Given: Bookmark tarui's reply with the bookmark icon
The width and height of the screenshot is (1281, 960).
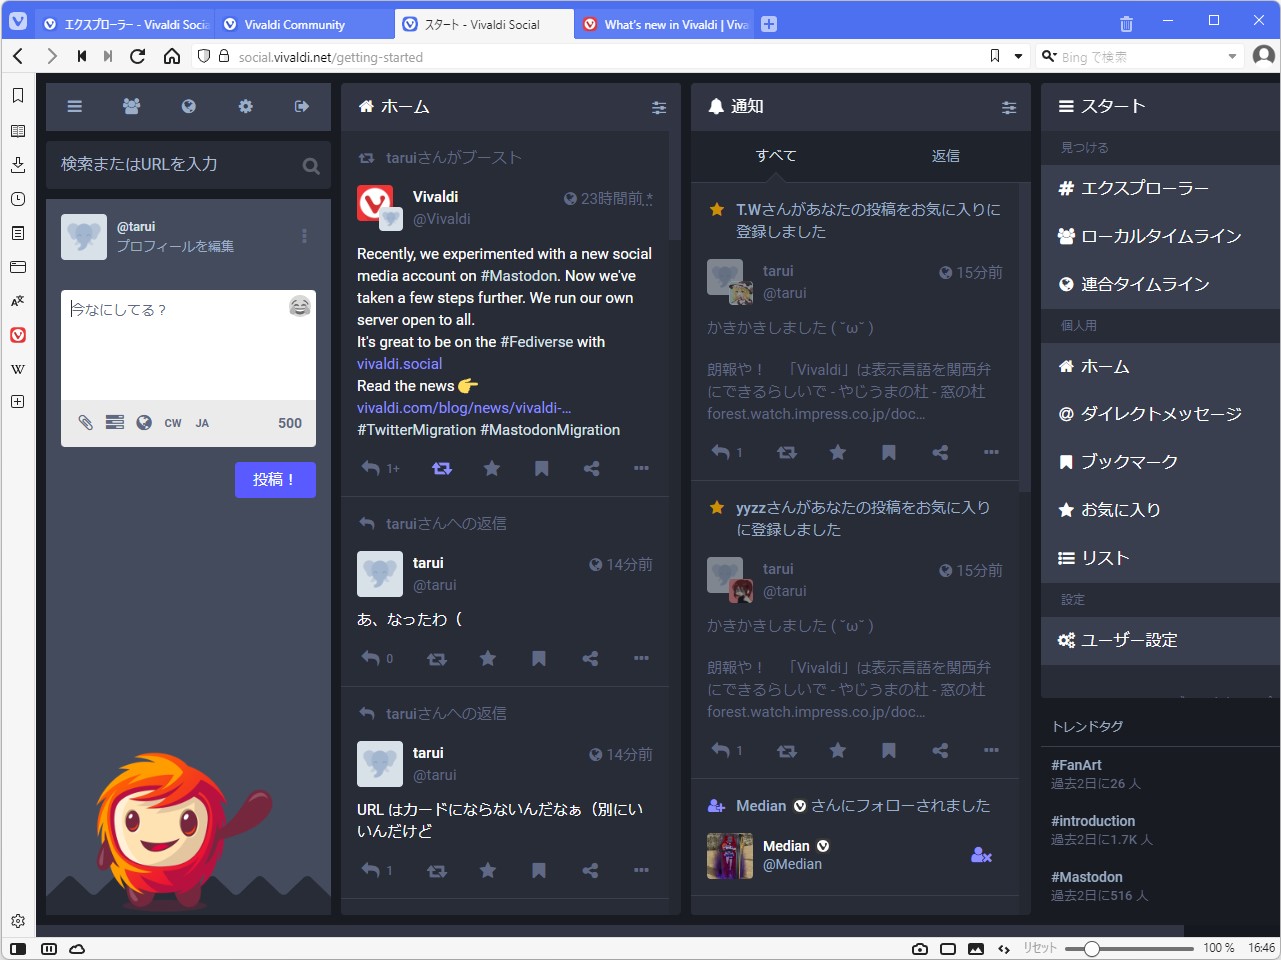Looking at the screenshot, I should [538, 658].
